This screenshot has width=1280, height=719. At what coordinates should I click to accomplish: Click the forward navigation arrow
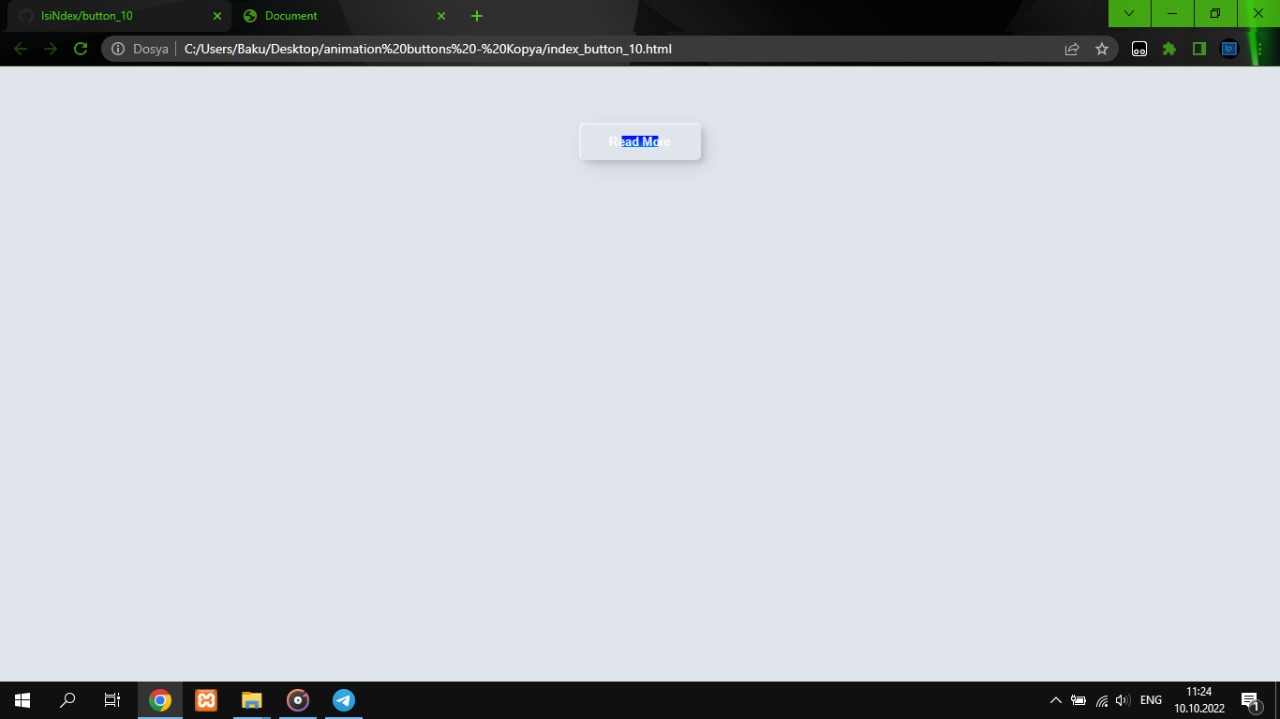[x=50, y=48]
